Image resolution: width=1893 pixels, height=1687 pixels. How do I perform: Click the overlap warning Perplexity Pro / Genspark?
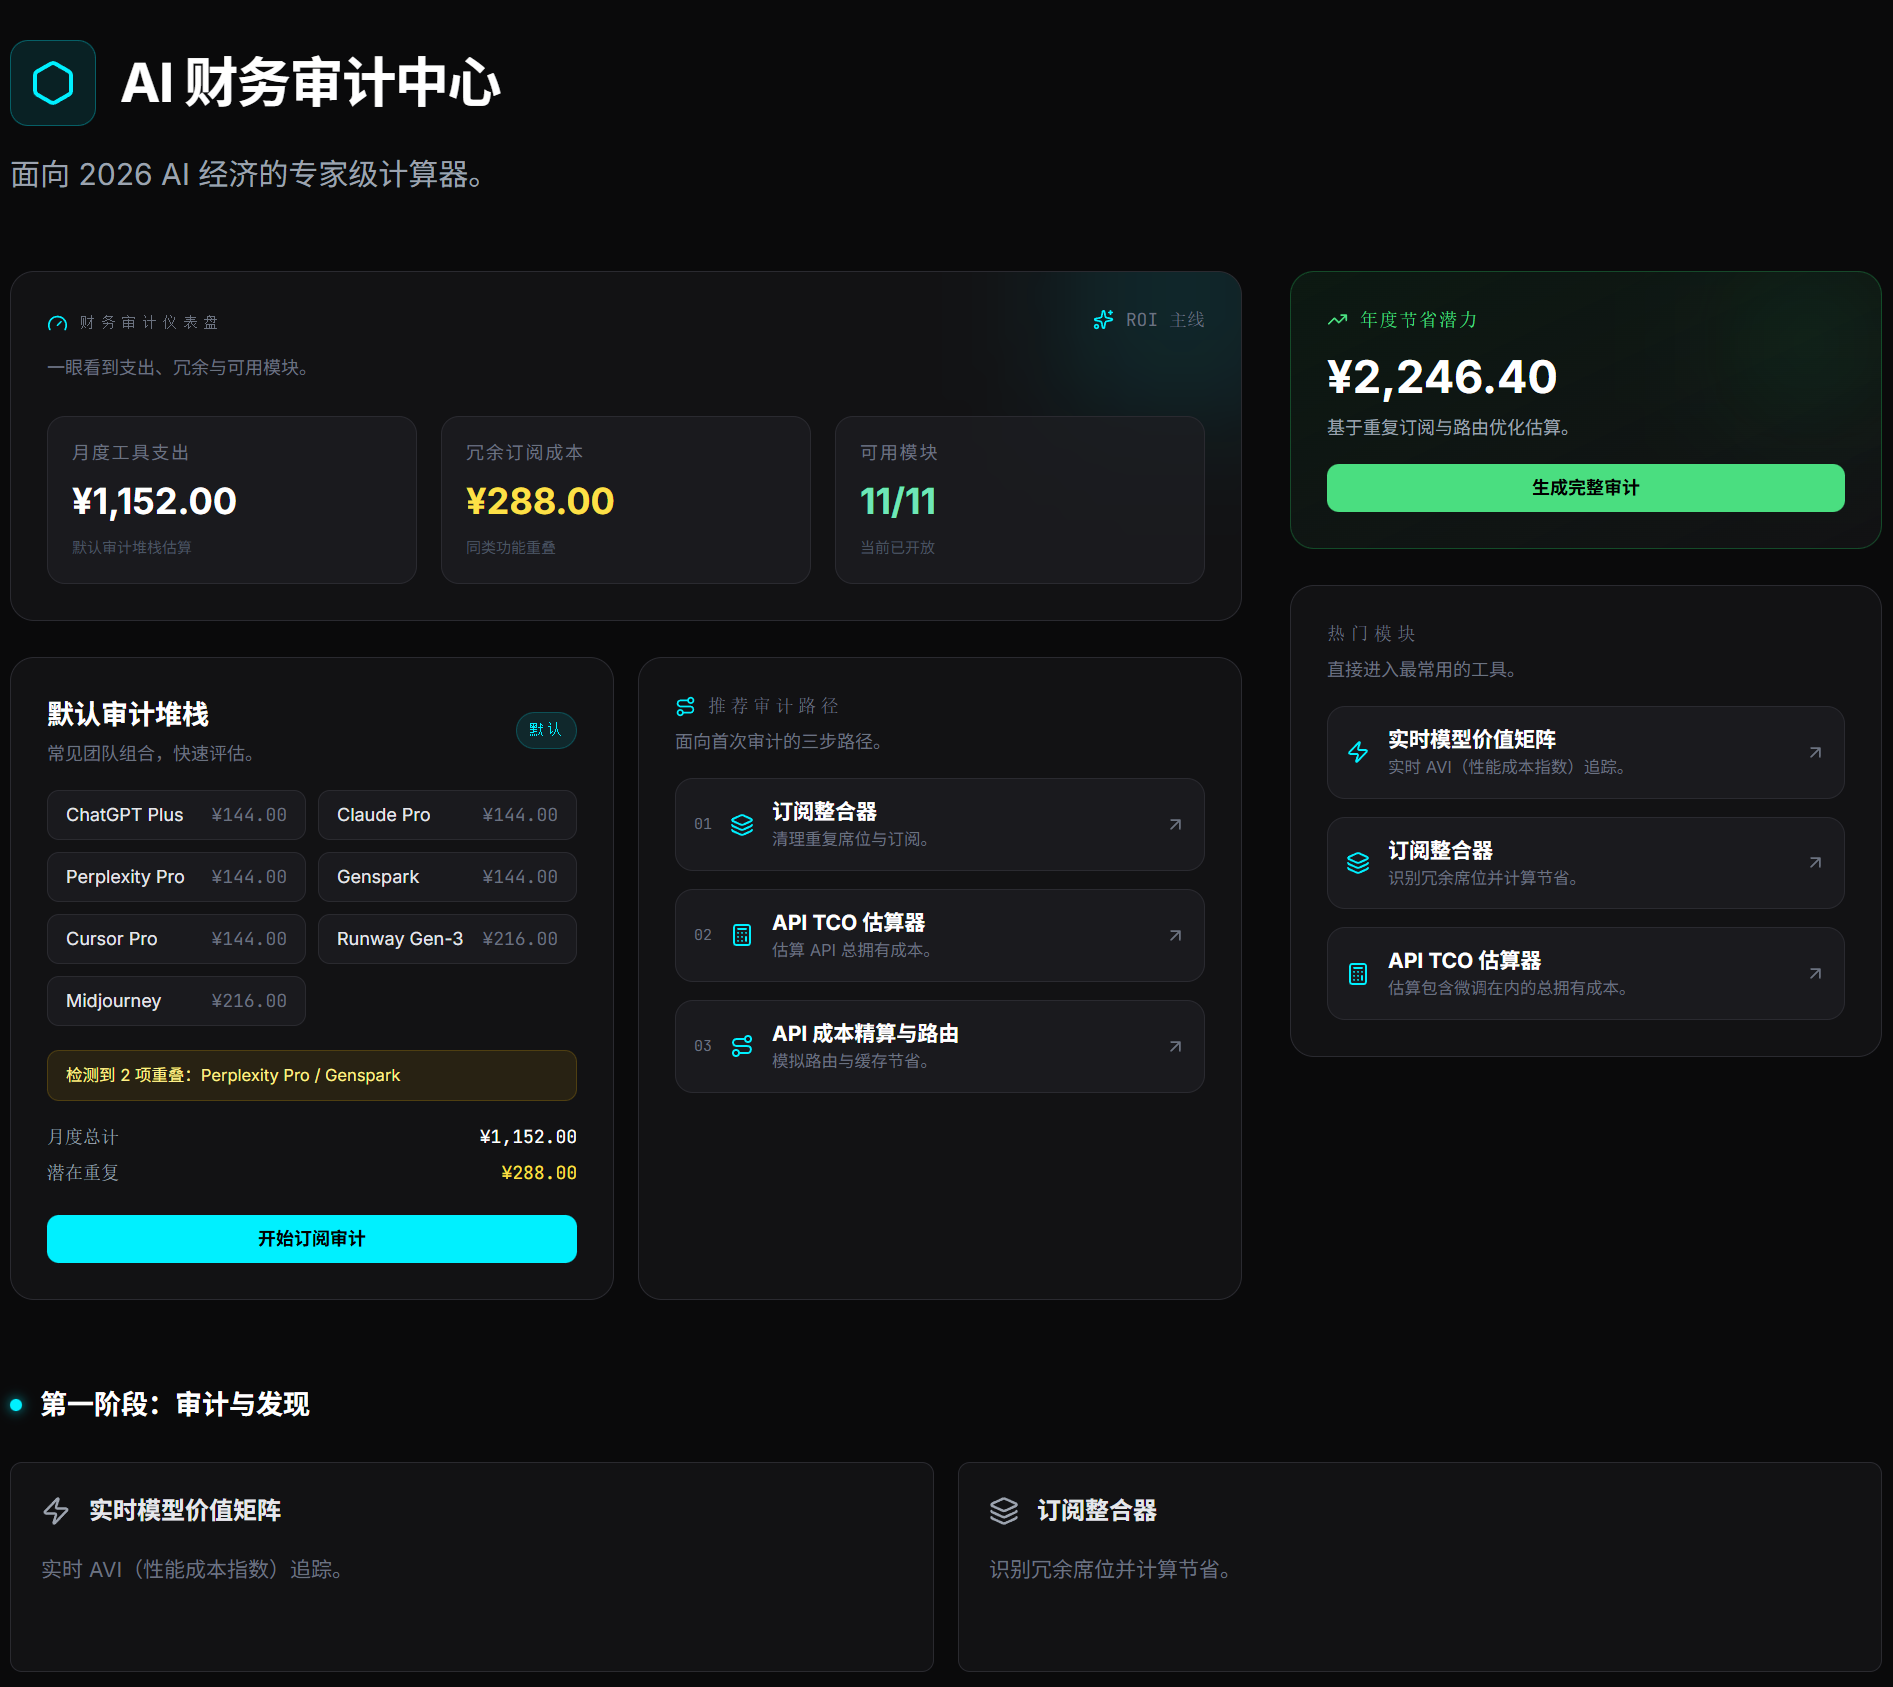(312, 1075)
